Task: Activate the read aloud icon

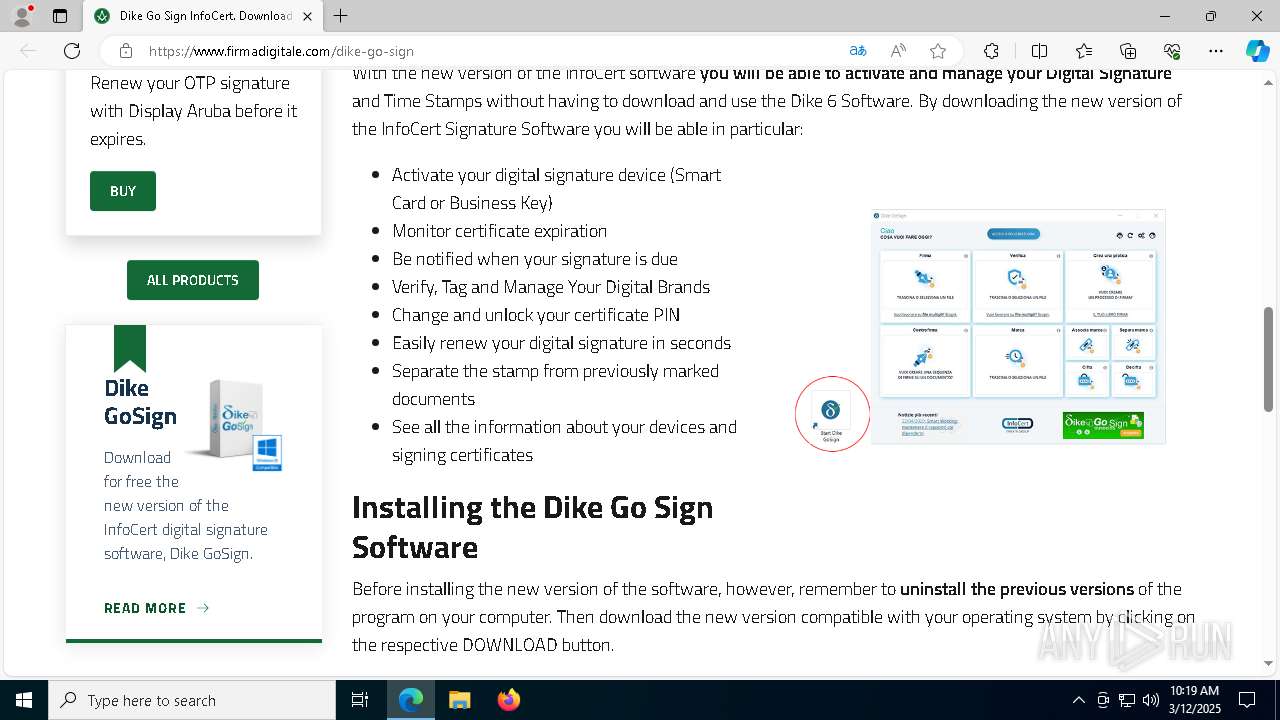Action: tap(898, 51)
